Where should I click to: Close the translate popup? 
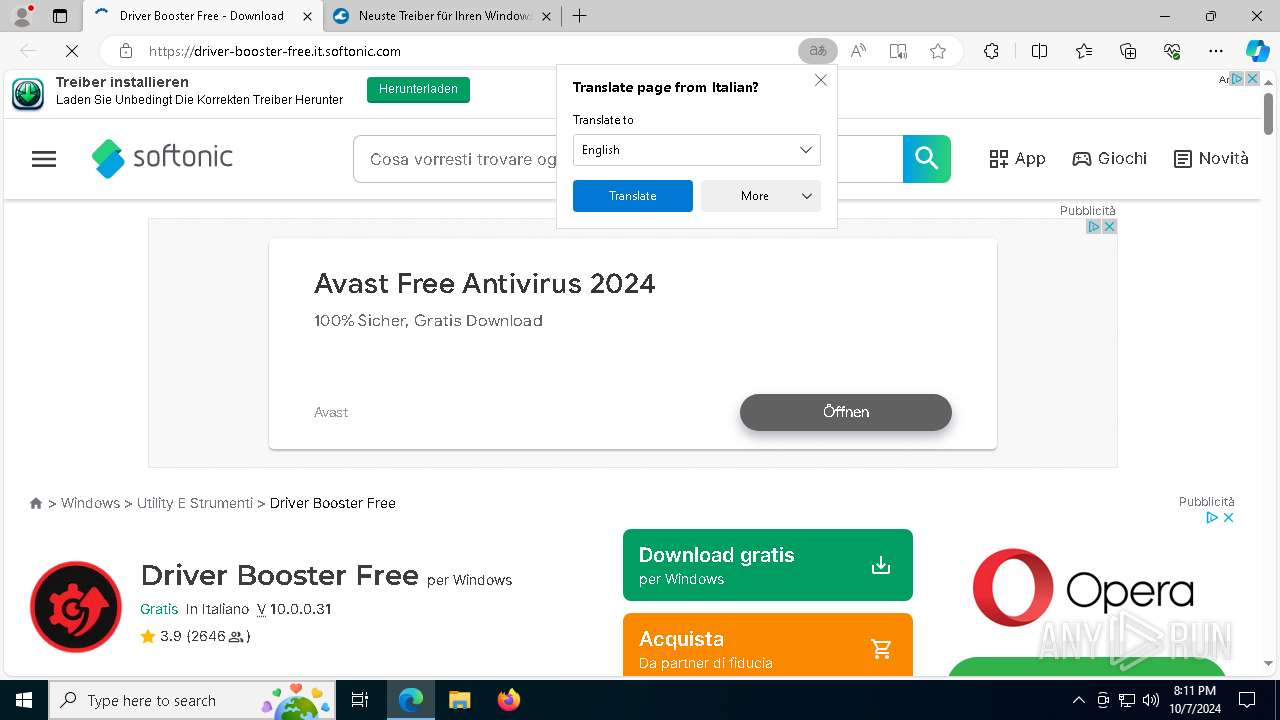821,81
